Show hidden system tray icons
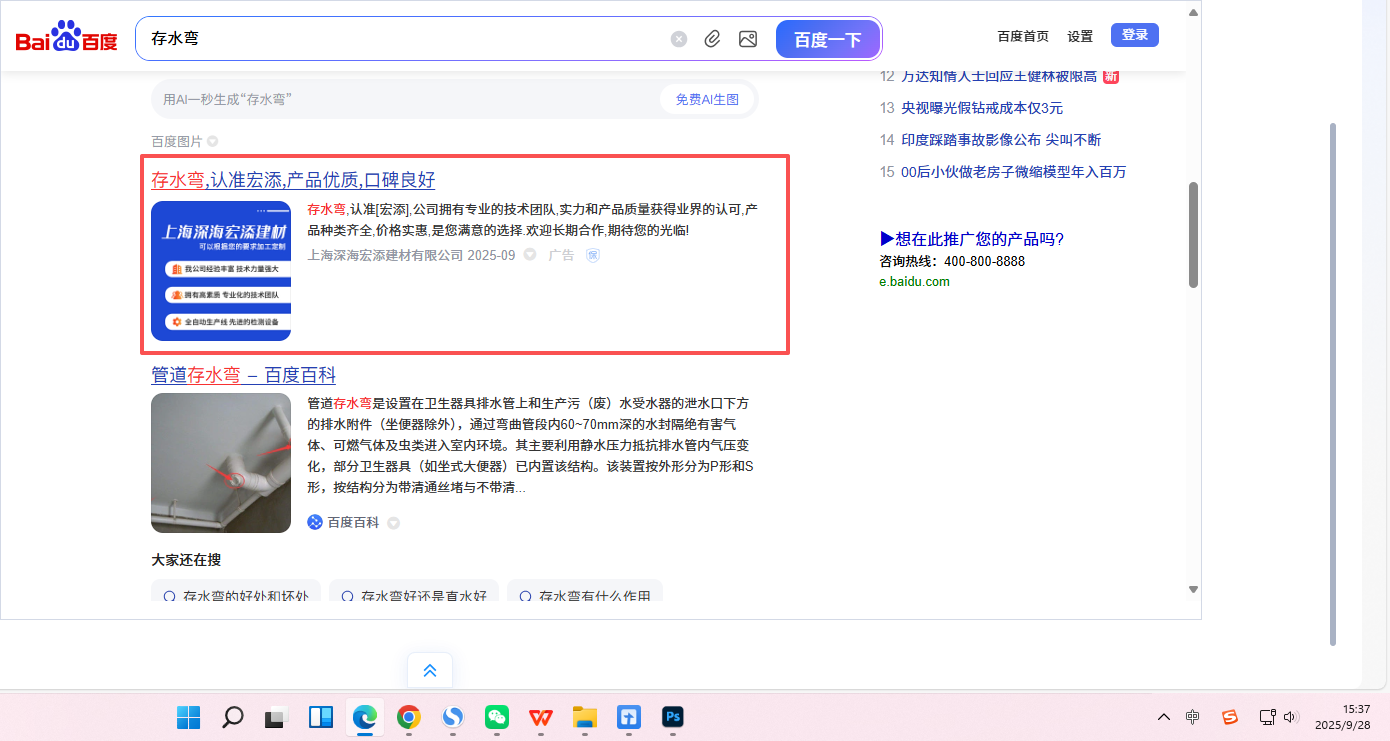Viewport: 1390px width, 741px height. pos(1164,717)
